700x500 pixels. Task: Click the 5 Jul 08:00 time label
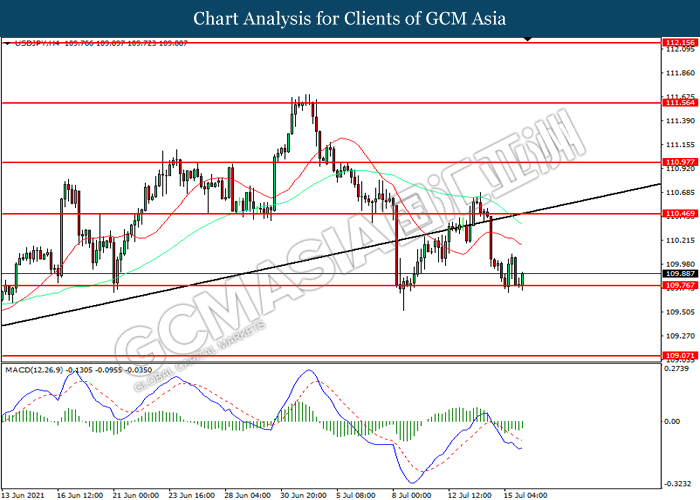[x=358, y=495]
